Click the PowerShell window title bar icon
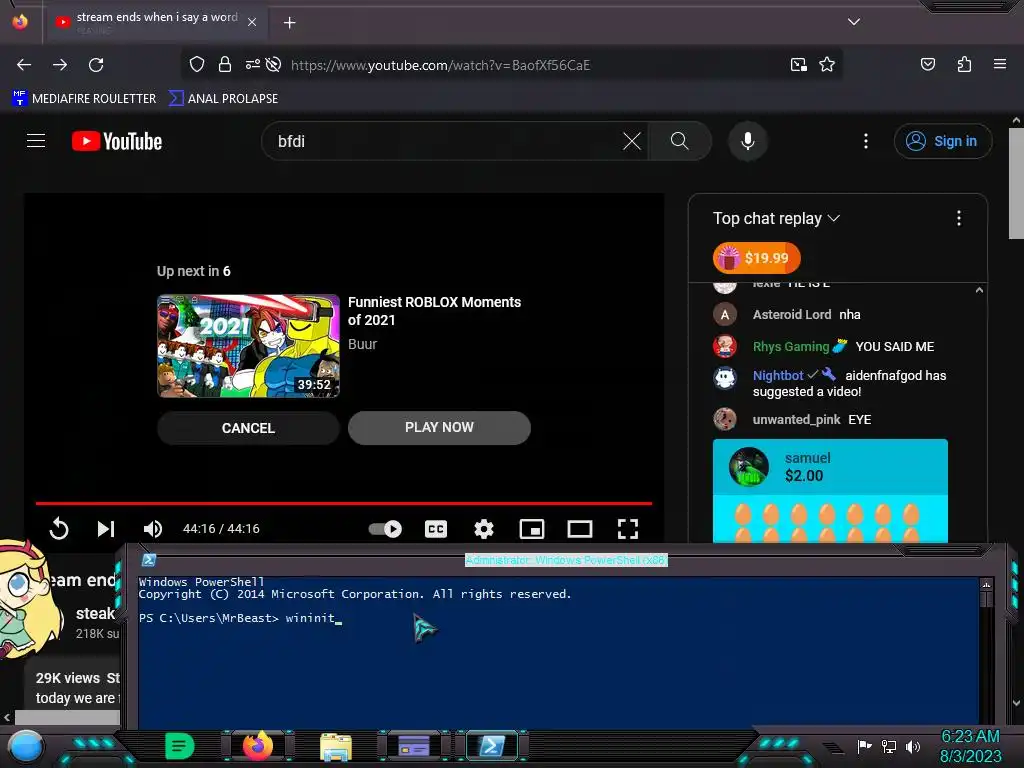Image resolution: width=1024 pixels, height=768 pixels. (x=149, y=560)
